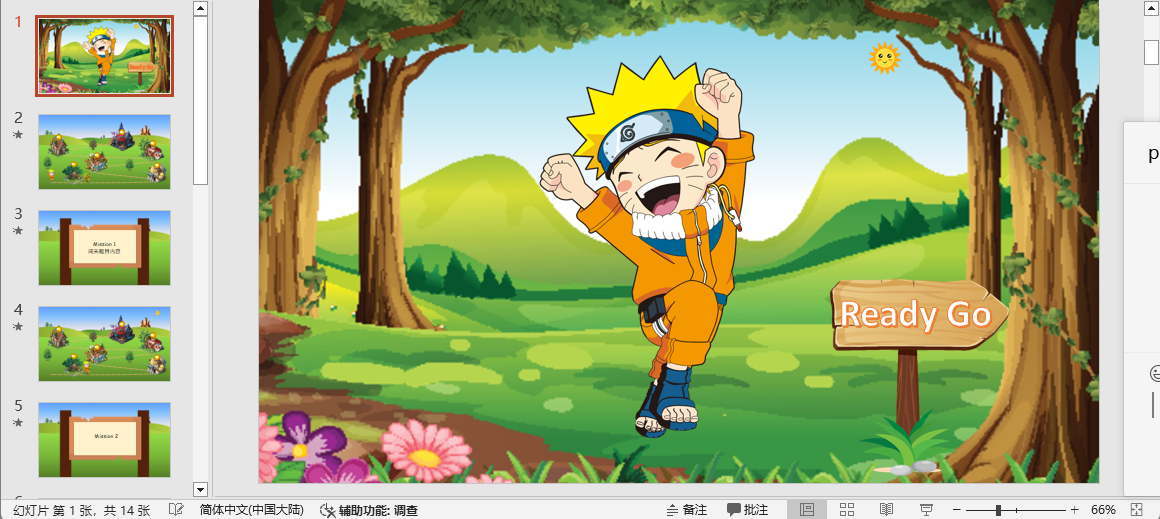Viewport: 1160px width, 519px height.
Task: Switch to Reading view
Action: 886,510
